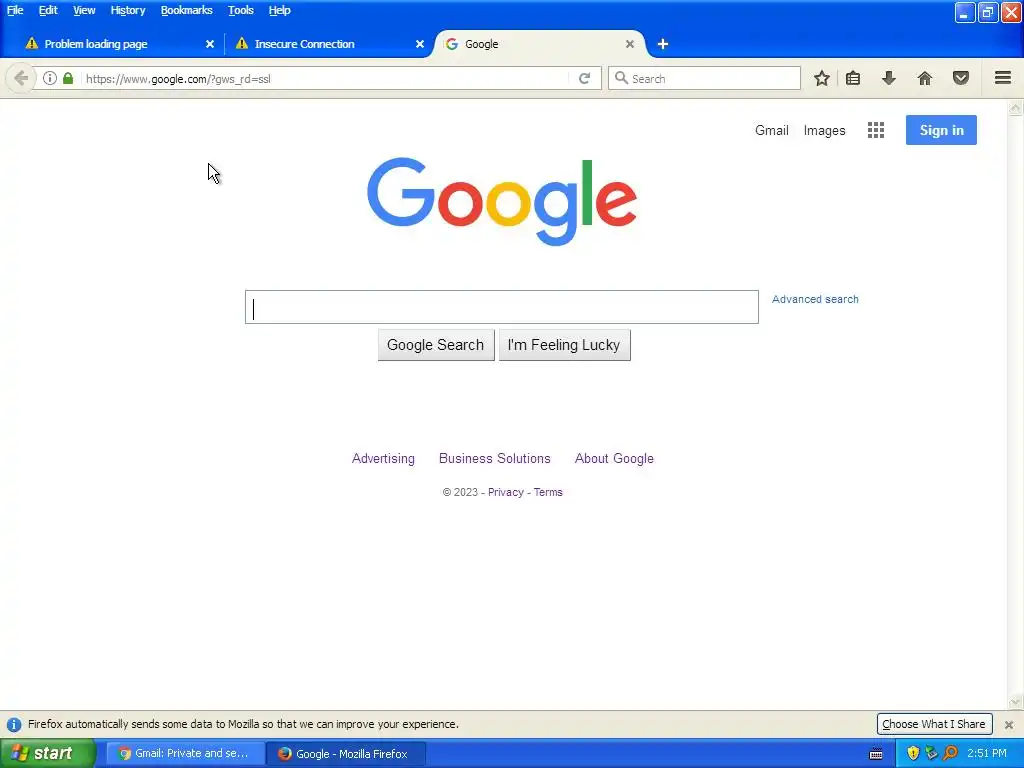The image size is (1024, 768).
Task: Open the on-screen keyboard taskbar icon
Action: pos(876,754)
